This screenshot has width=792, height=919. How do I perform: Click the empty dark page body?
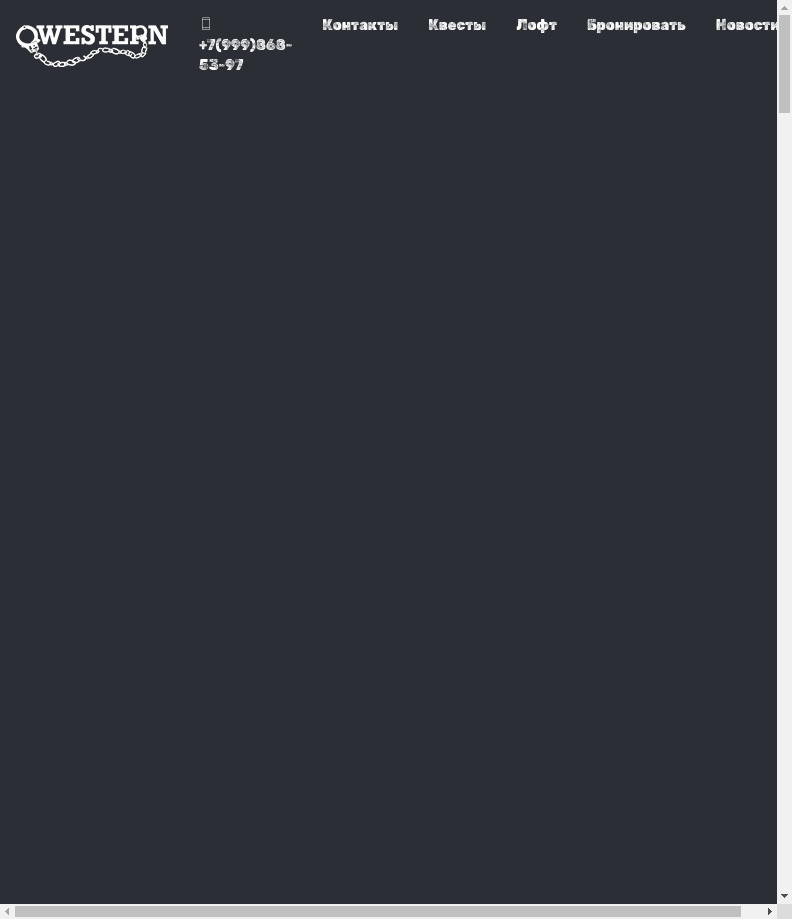coord(388,469)
